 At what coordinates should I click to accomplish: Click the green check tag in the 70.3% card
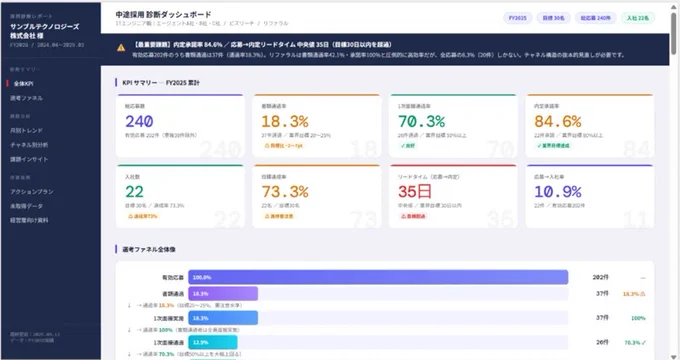(408, 146)
